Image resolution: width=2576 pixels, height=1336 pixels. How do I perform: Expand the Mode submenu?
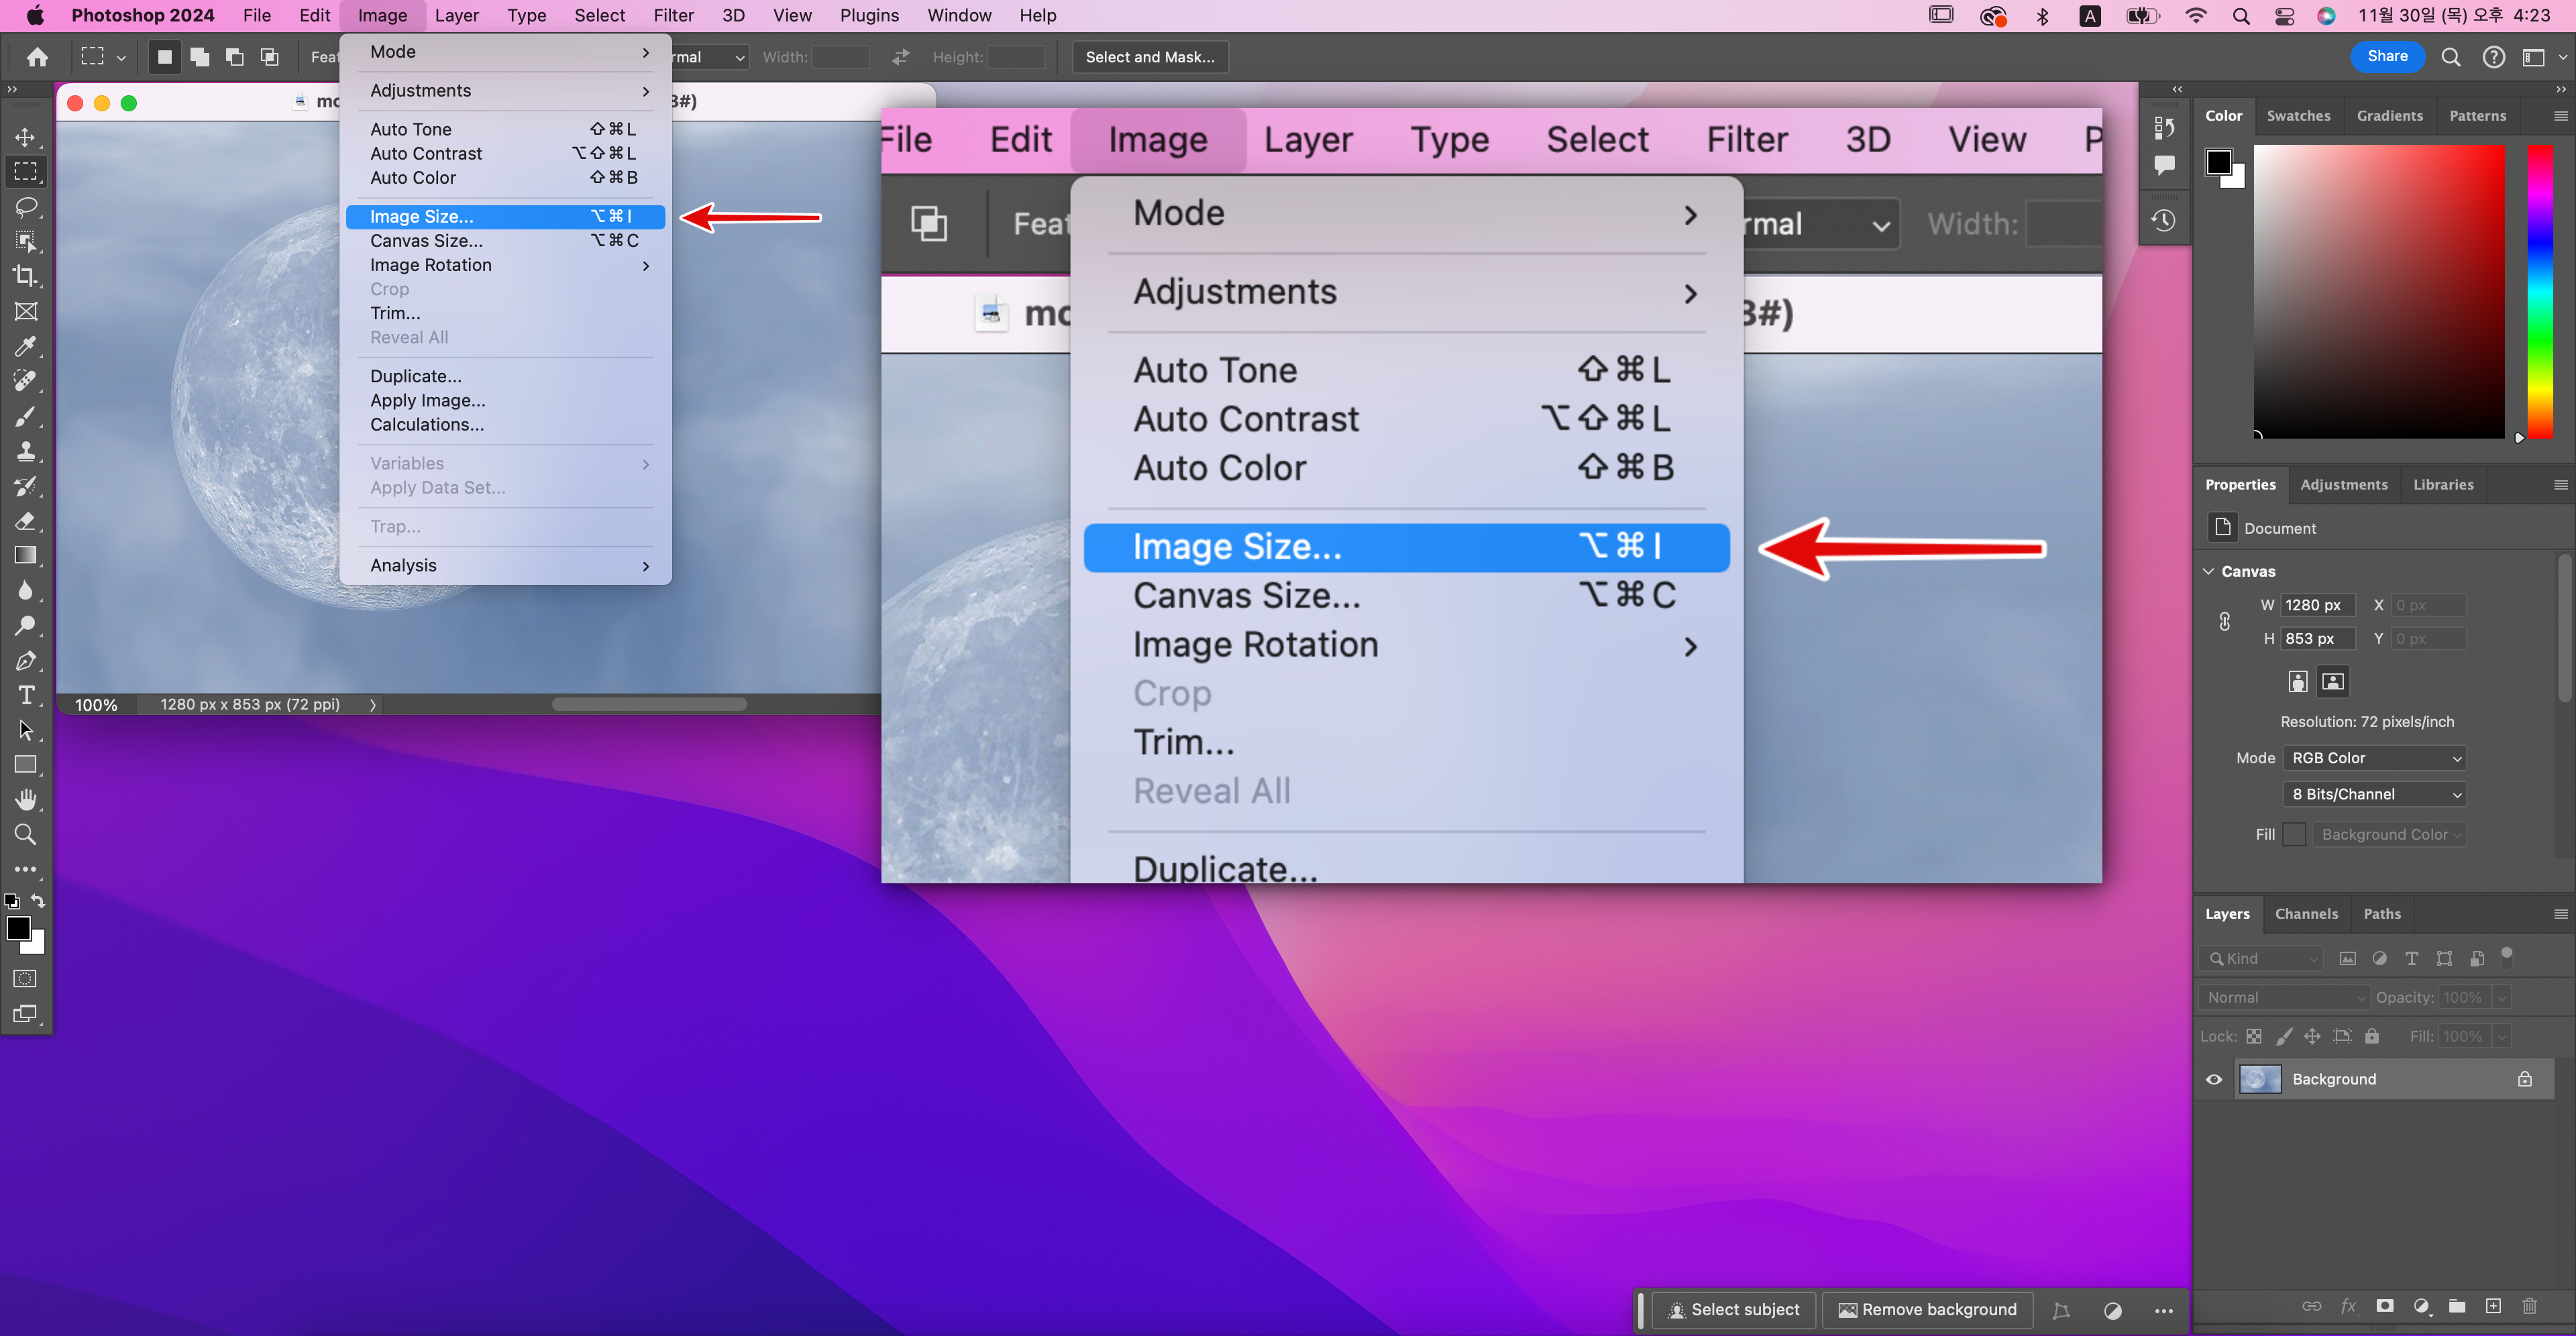point(506,52)
